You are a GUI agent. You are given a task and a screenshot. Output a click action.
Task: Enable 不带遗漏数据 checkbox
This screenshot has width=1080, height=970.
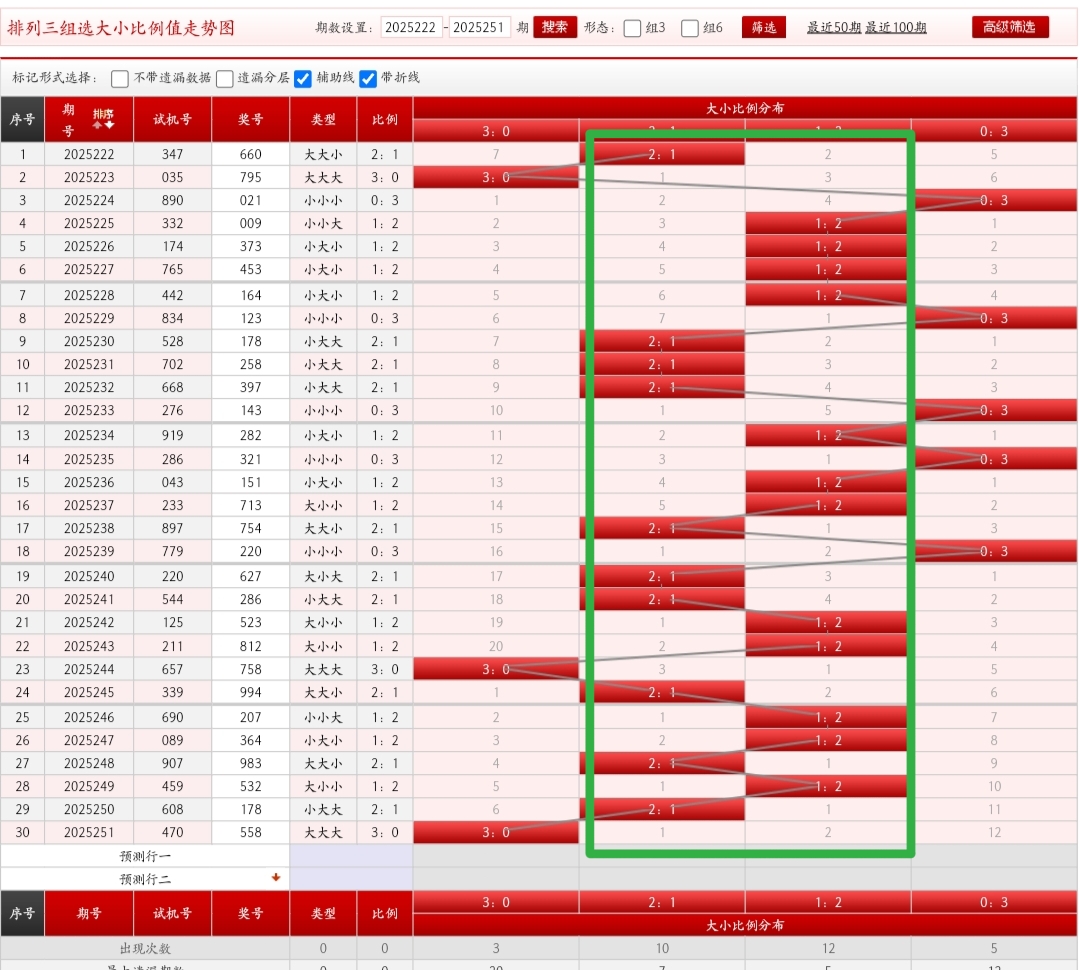120,78
